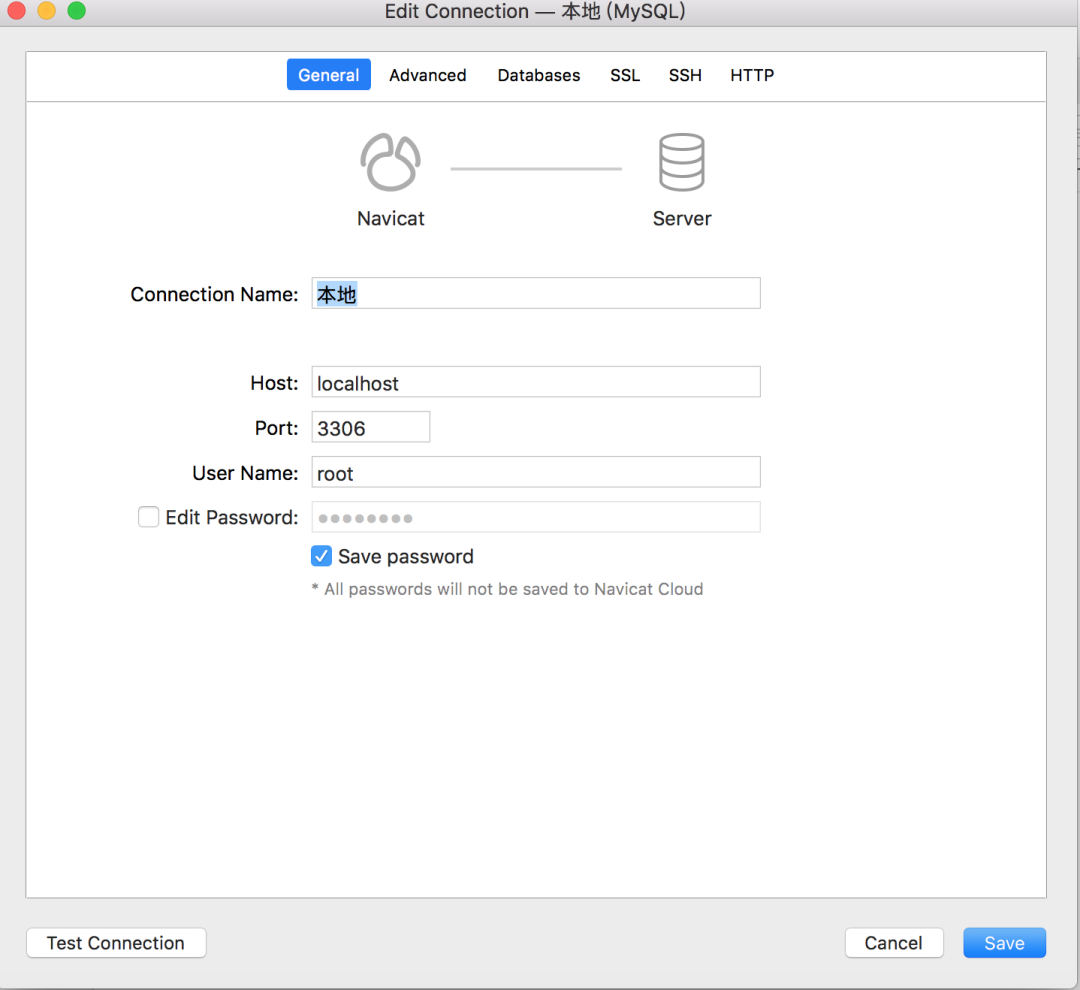Switch to the General tab
The width and height of the screenshot is (1080, 990).
click(x=328, y=75)
